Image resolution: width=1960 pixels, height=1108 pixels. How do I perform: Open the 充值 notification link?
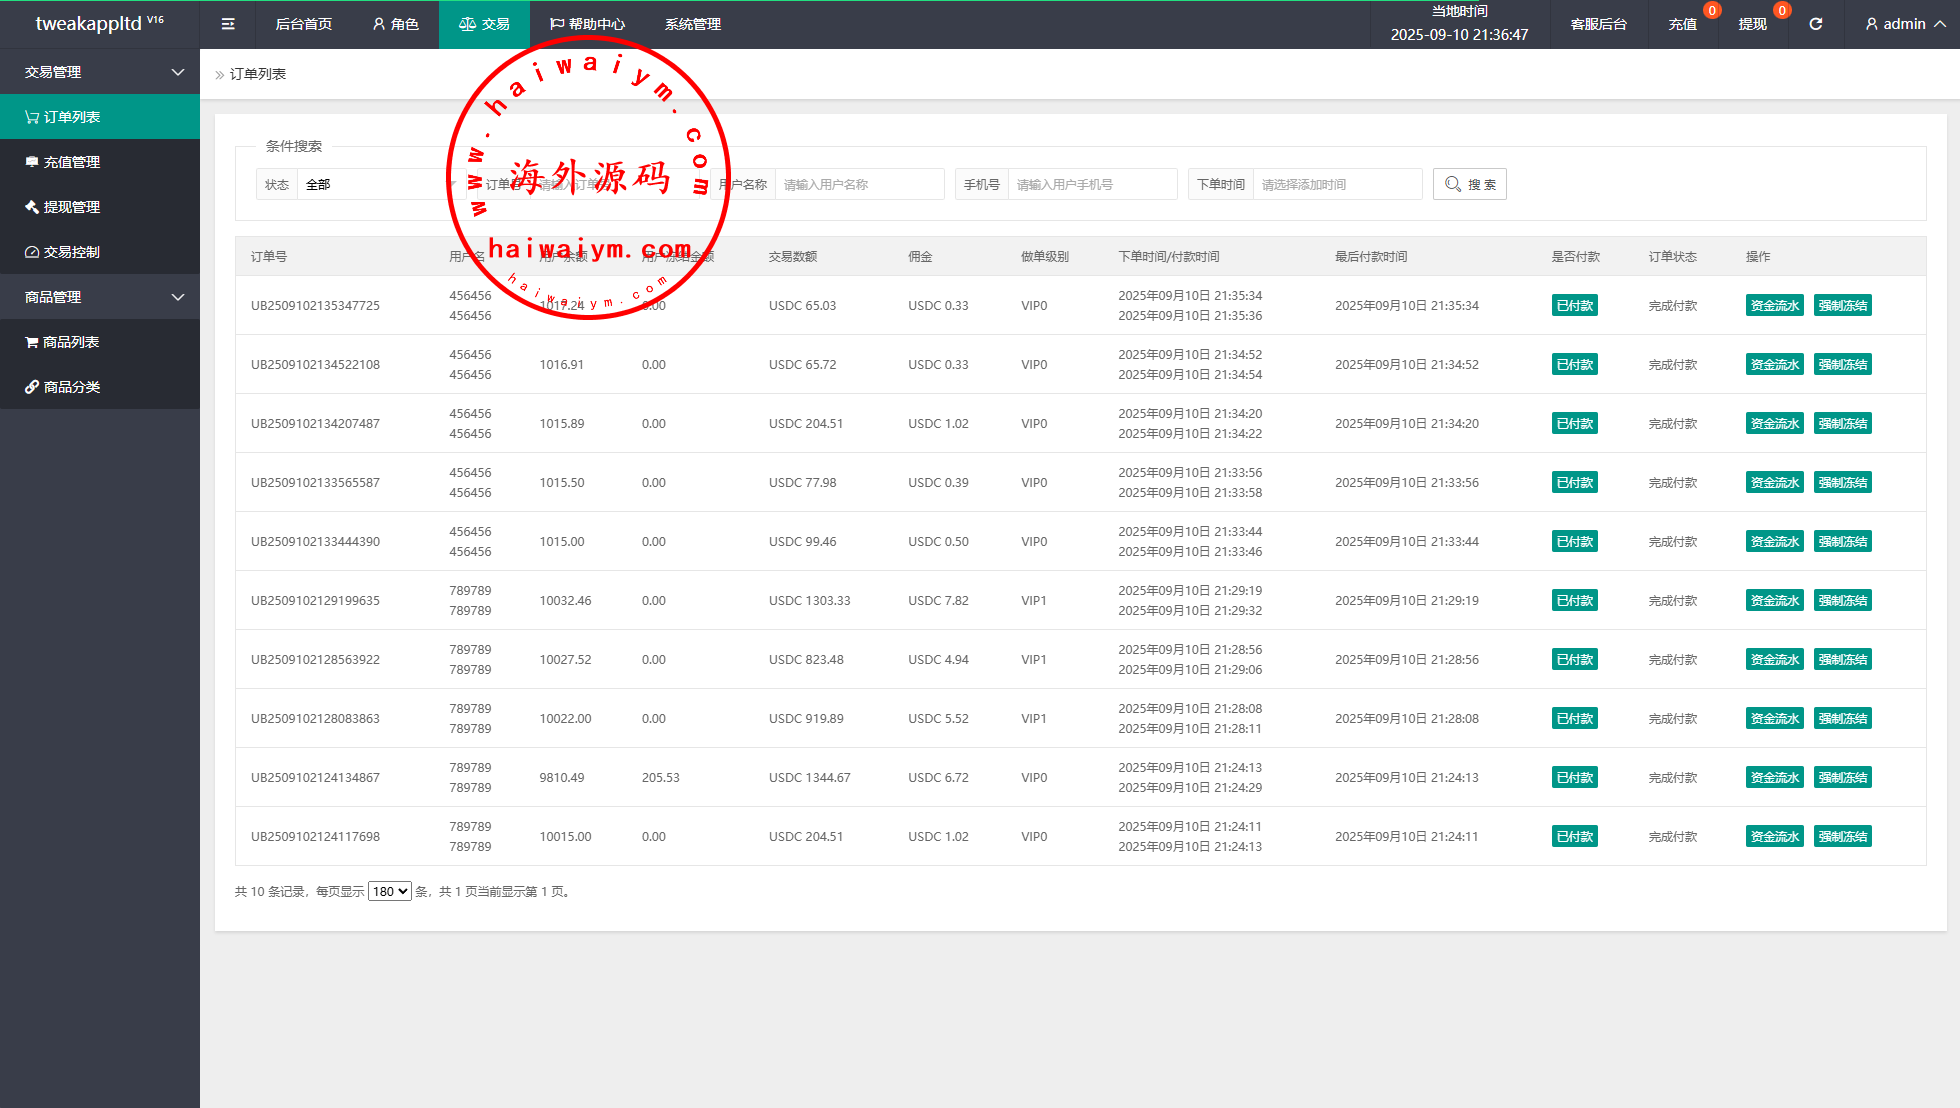pyautogui.click(x=1683, y=24)
